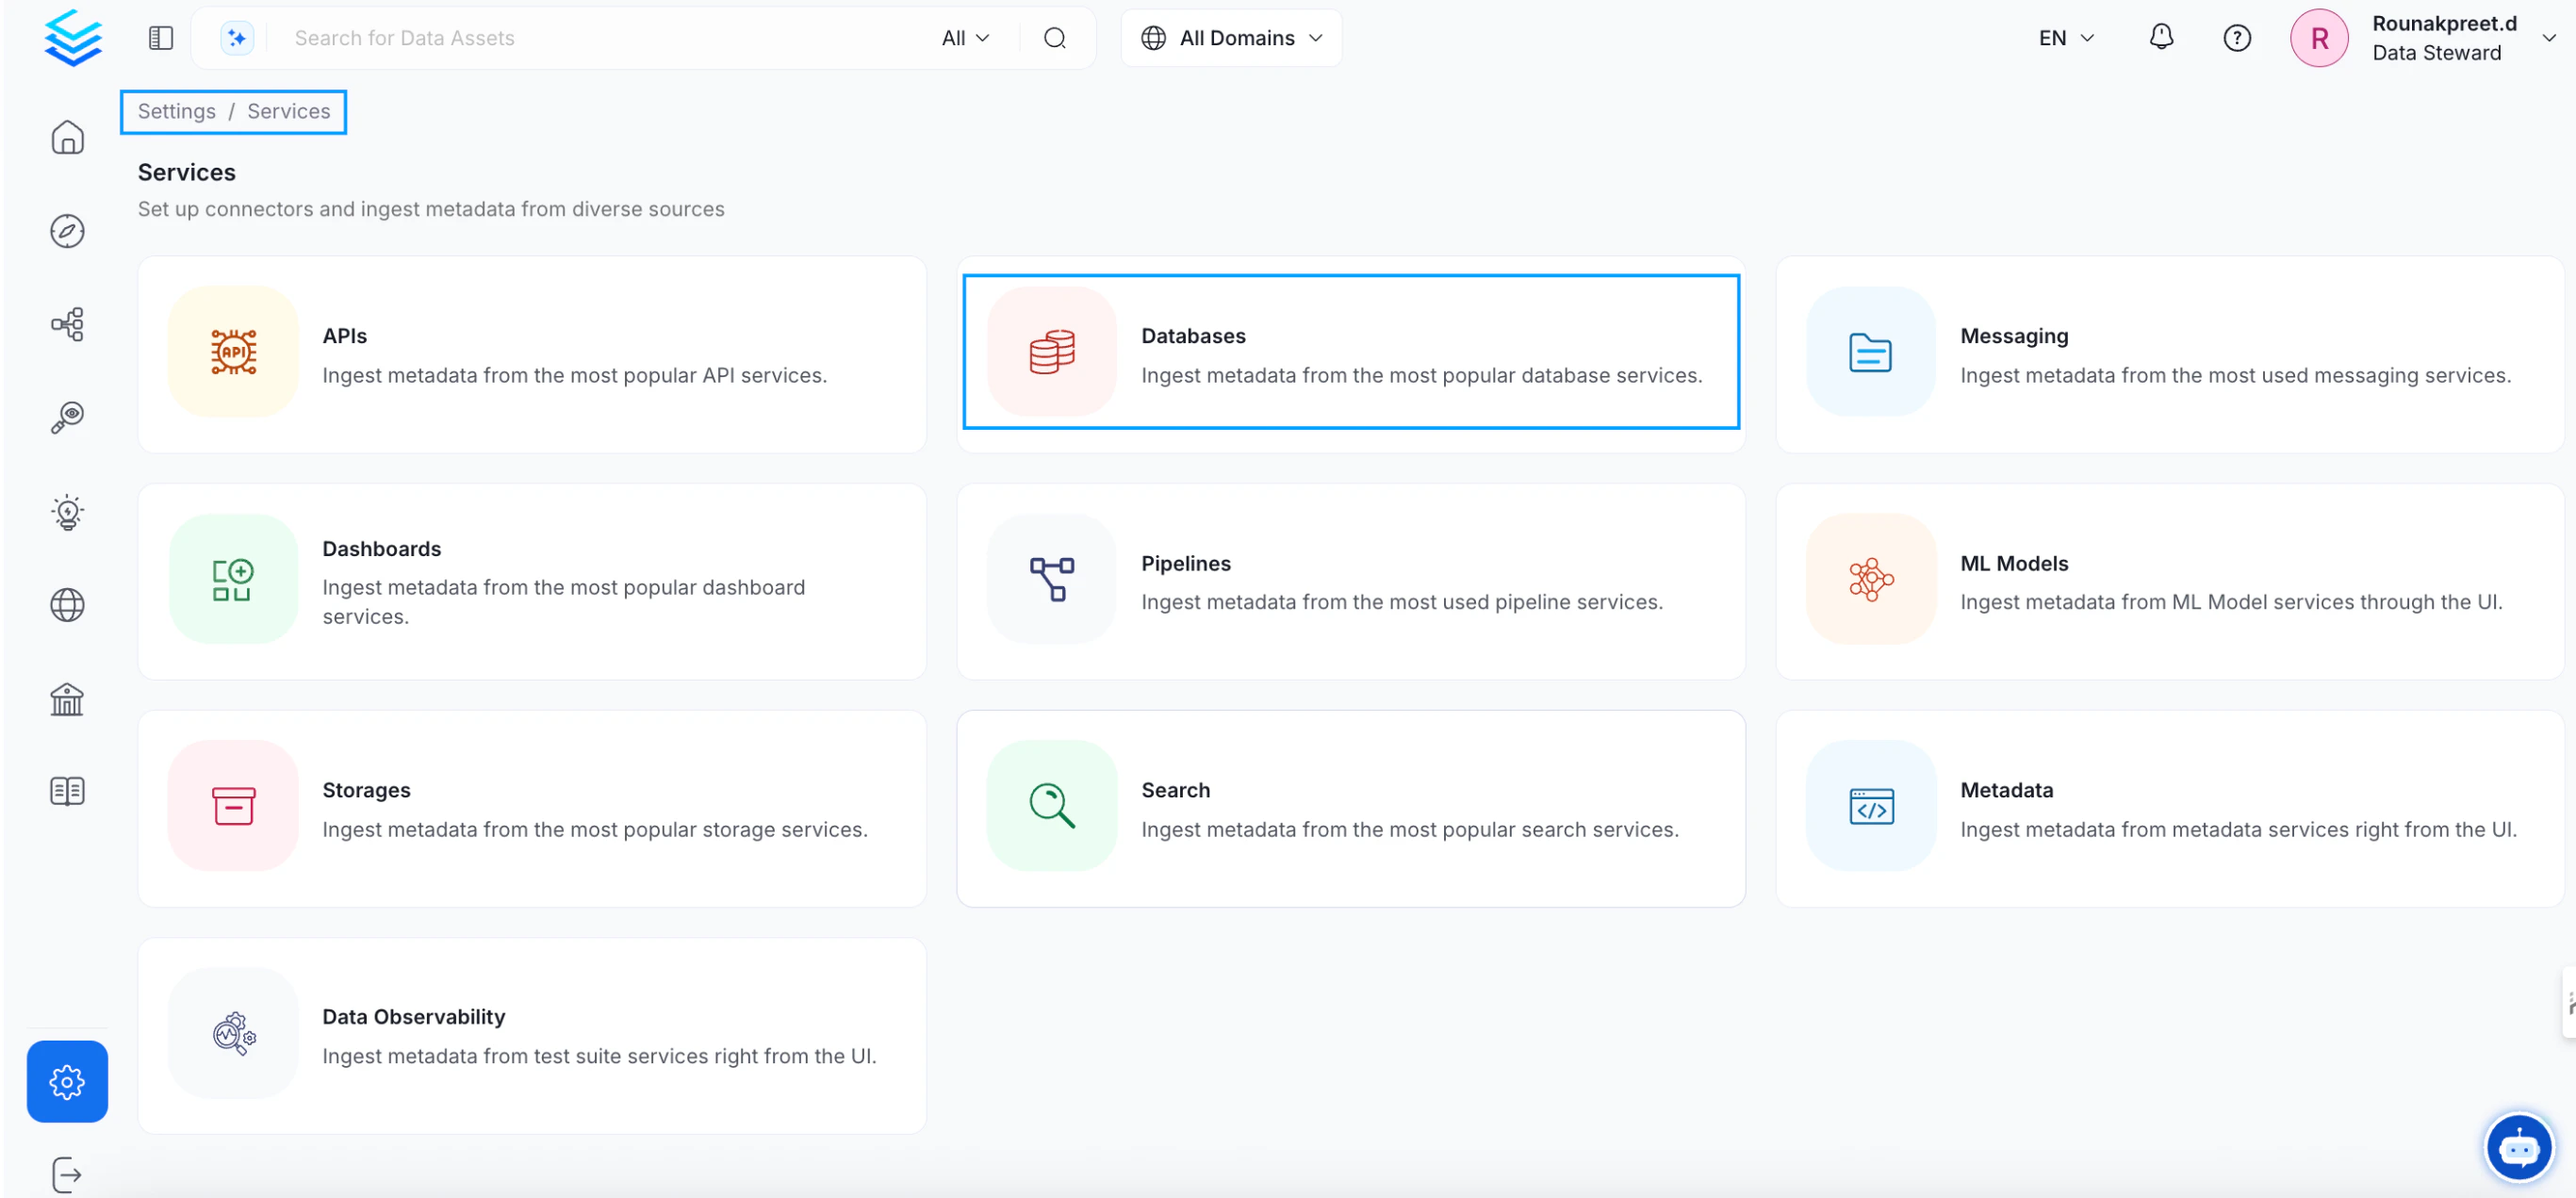Viewport: 2576px width, 1198px height.
Task: Click the Metadata code window icon
Action: [1870, 806]
